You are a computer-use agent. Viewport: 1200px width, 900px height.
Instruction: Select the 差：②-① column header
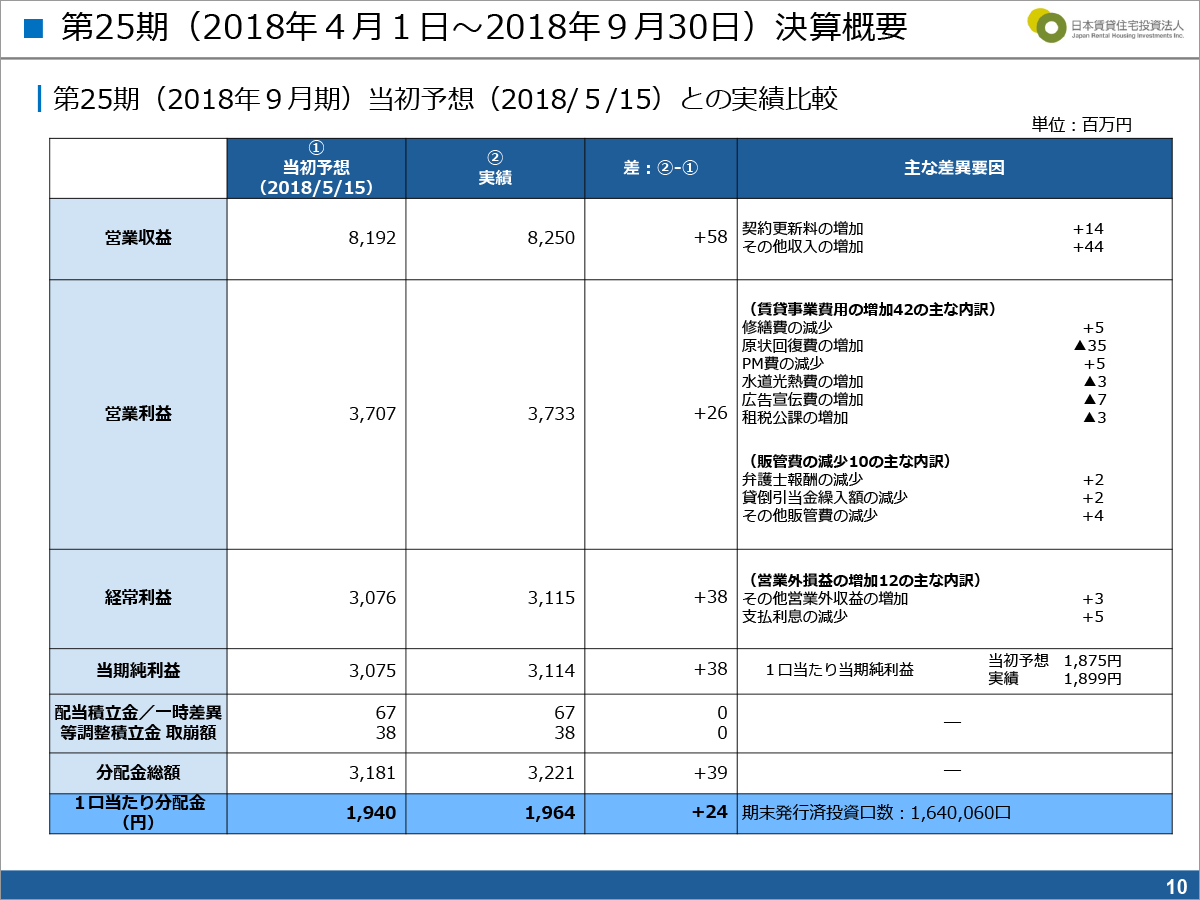pos(660,168)
